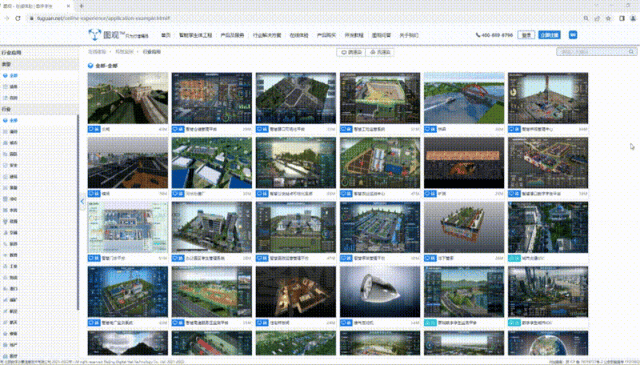Image resolution: width=640 pixels, height=365 pixels.
Task: Open the browser profile avatar icon
Action: pos(633,18)
